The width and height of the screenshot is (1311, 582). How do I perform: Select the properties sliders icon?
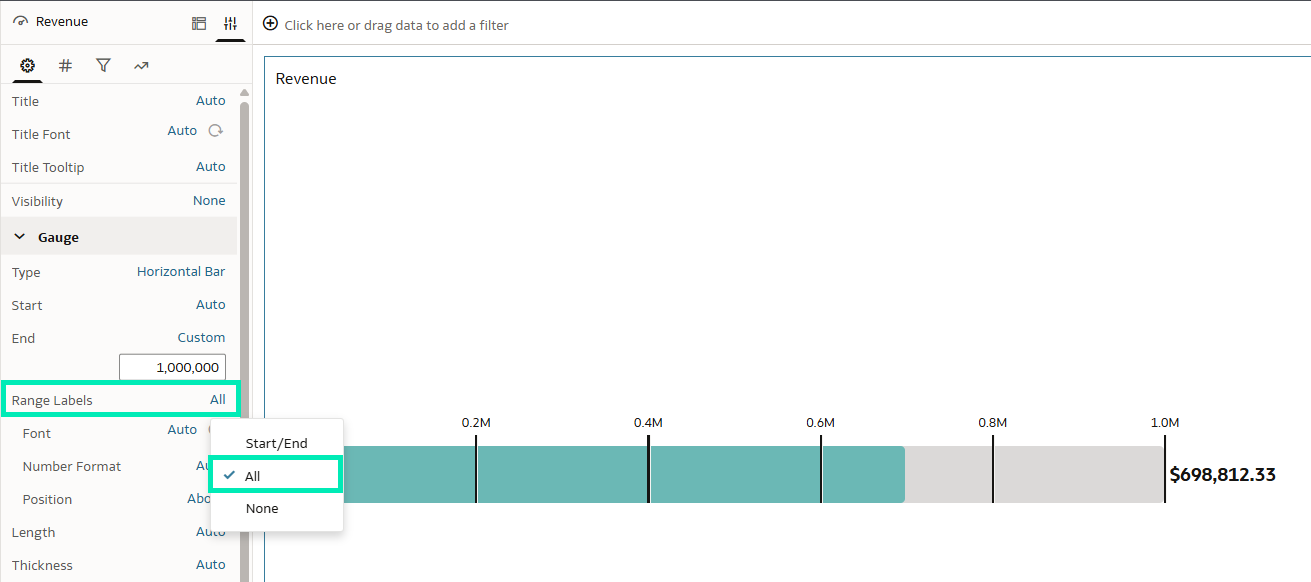pos(230,23)
